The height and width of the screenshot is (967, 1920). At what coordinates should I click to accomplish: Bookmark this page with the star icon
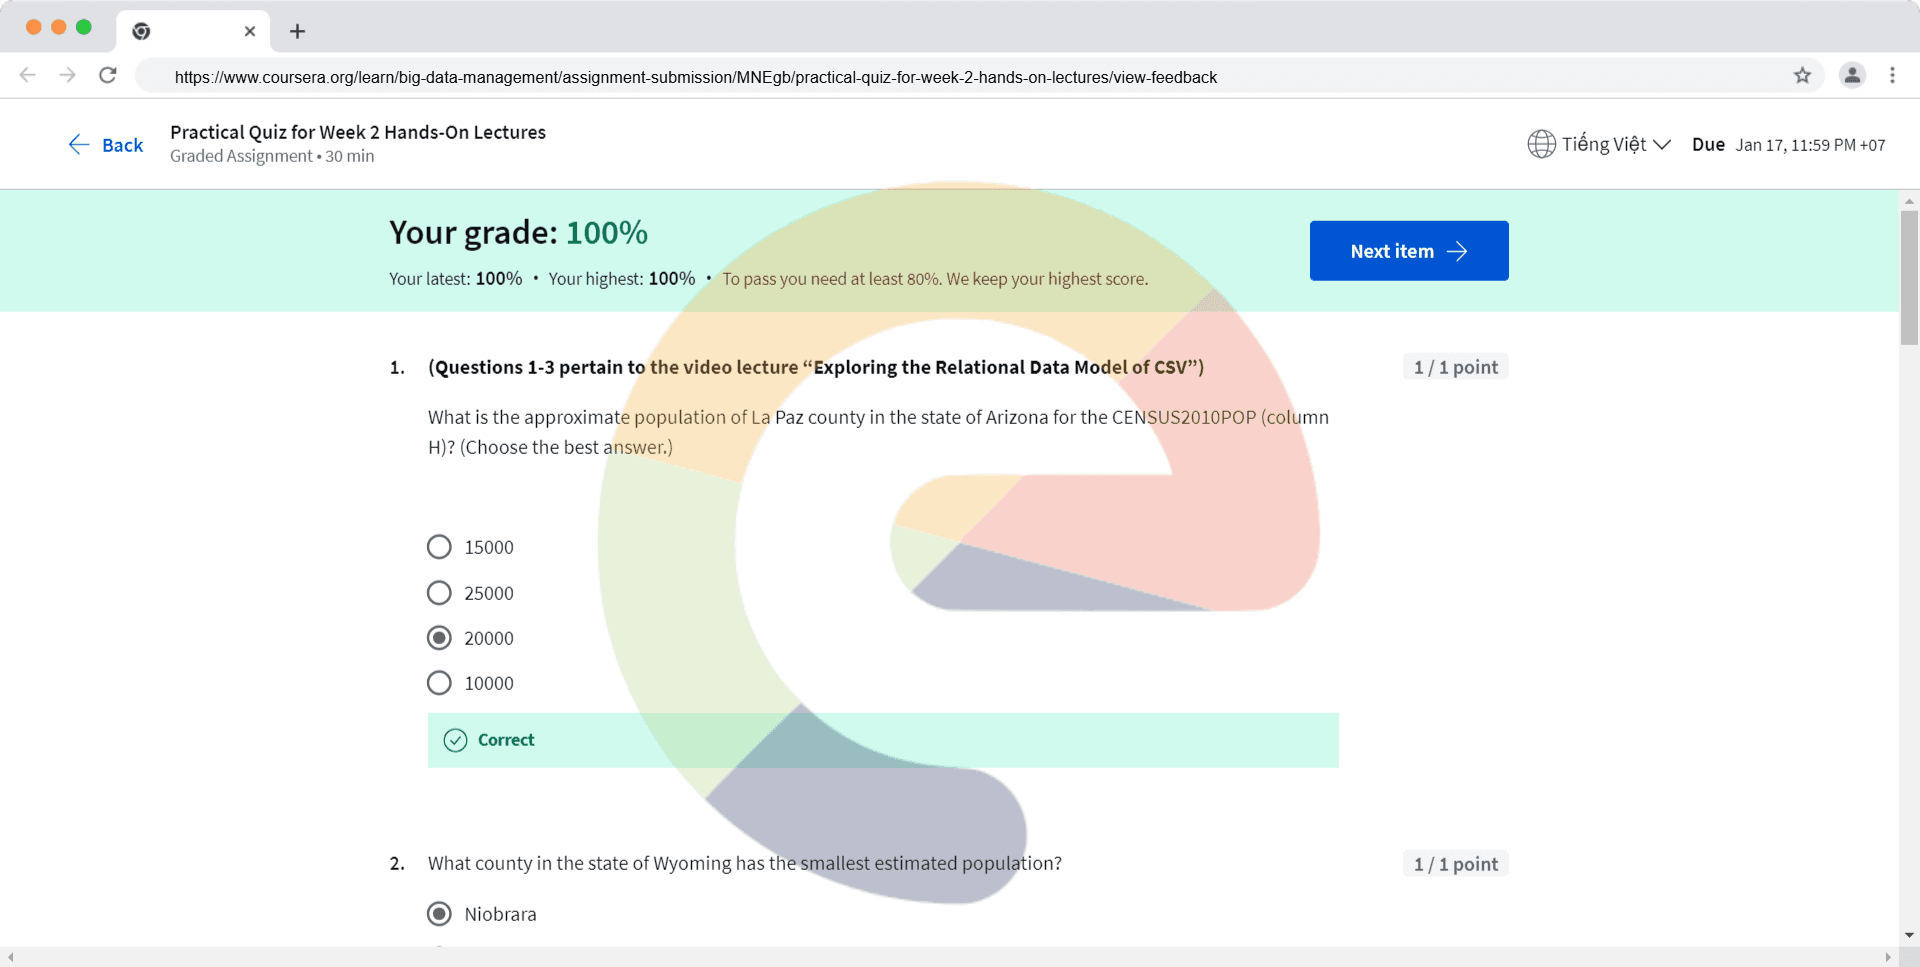coord(1802,75)
